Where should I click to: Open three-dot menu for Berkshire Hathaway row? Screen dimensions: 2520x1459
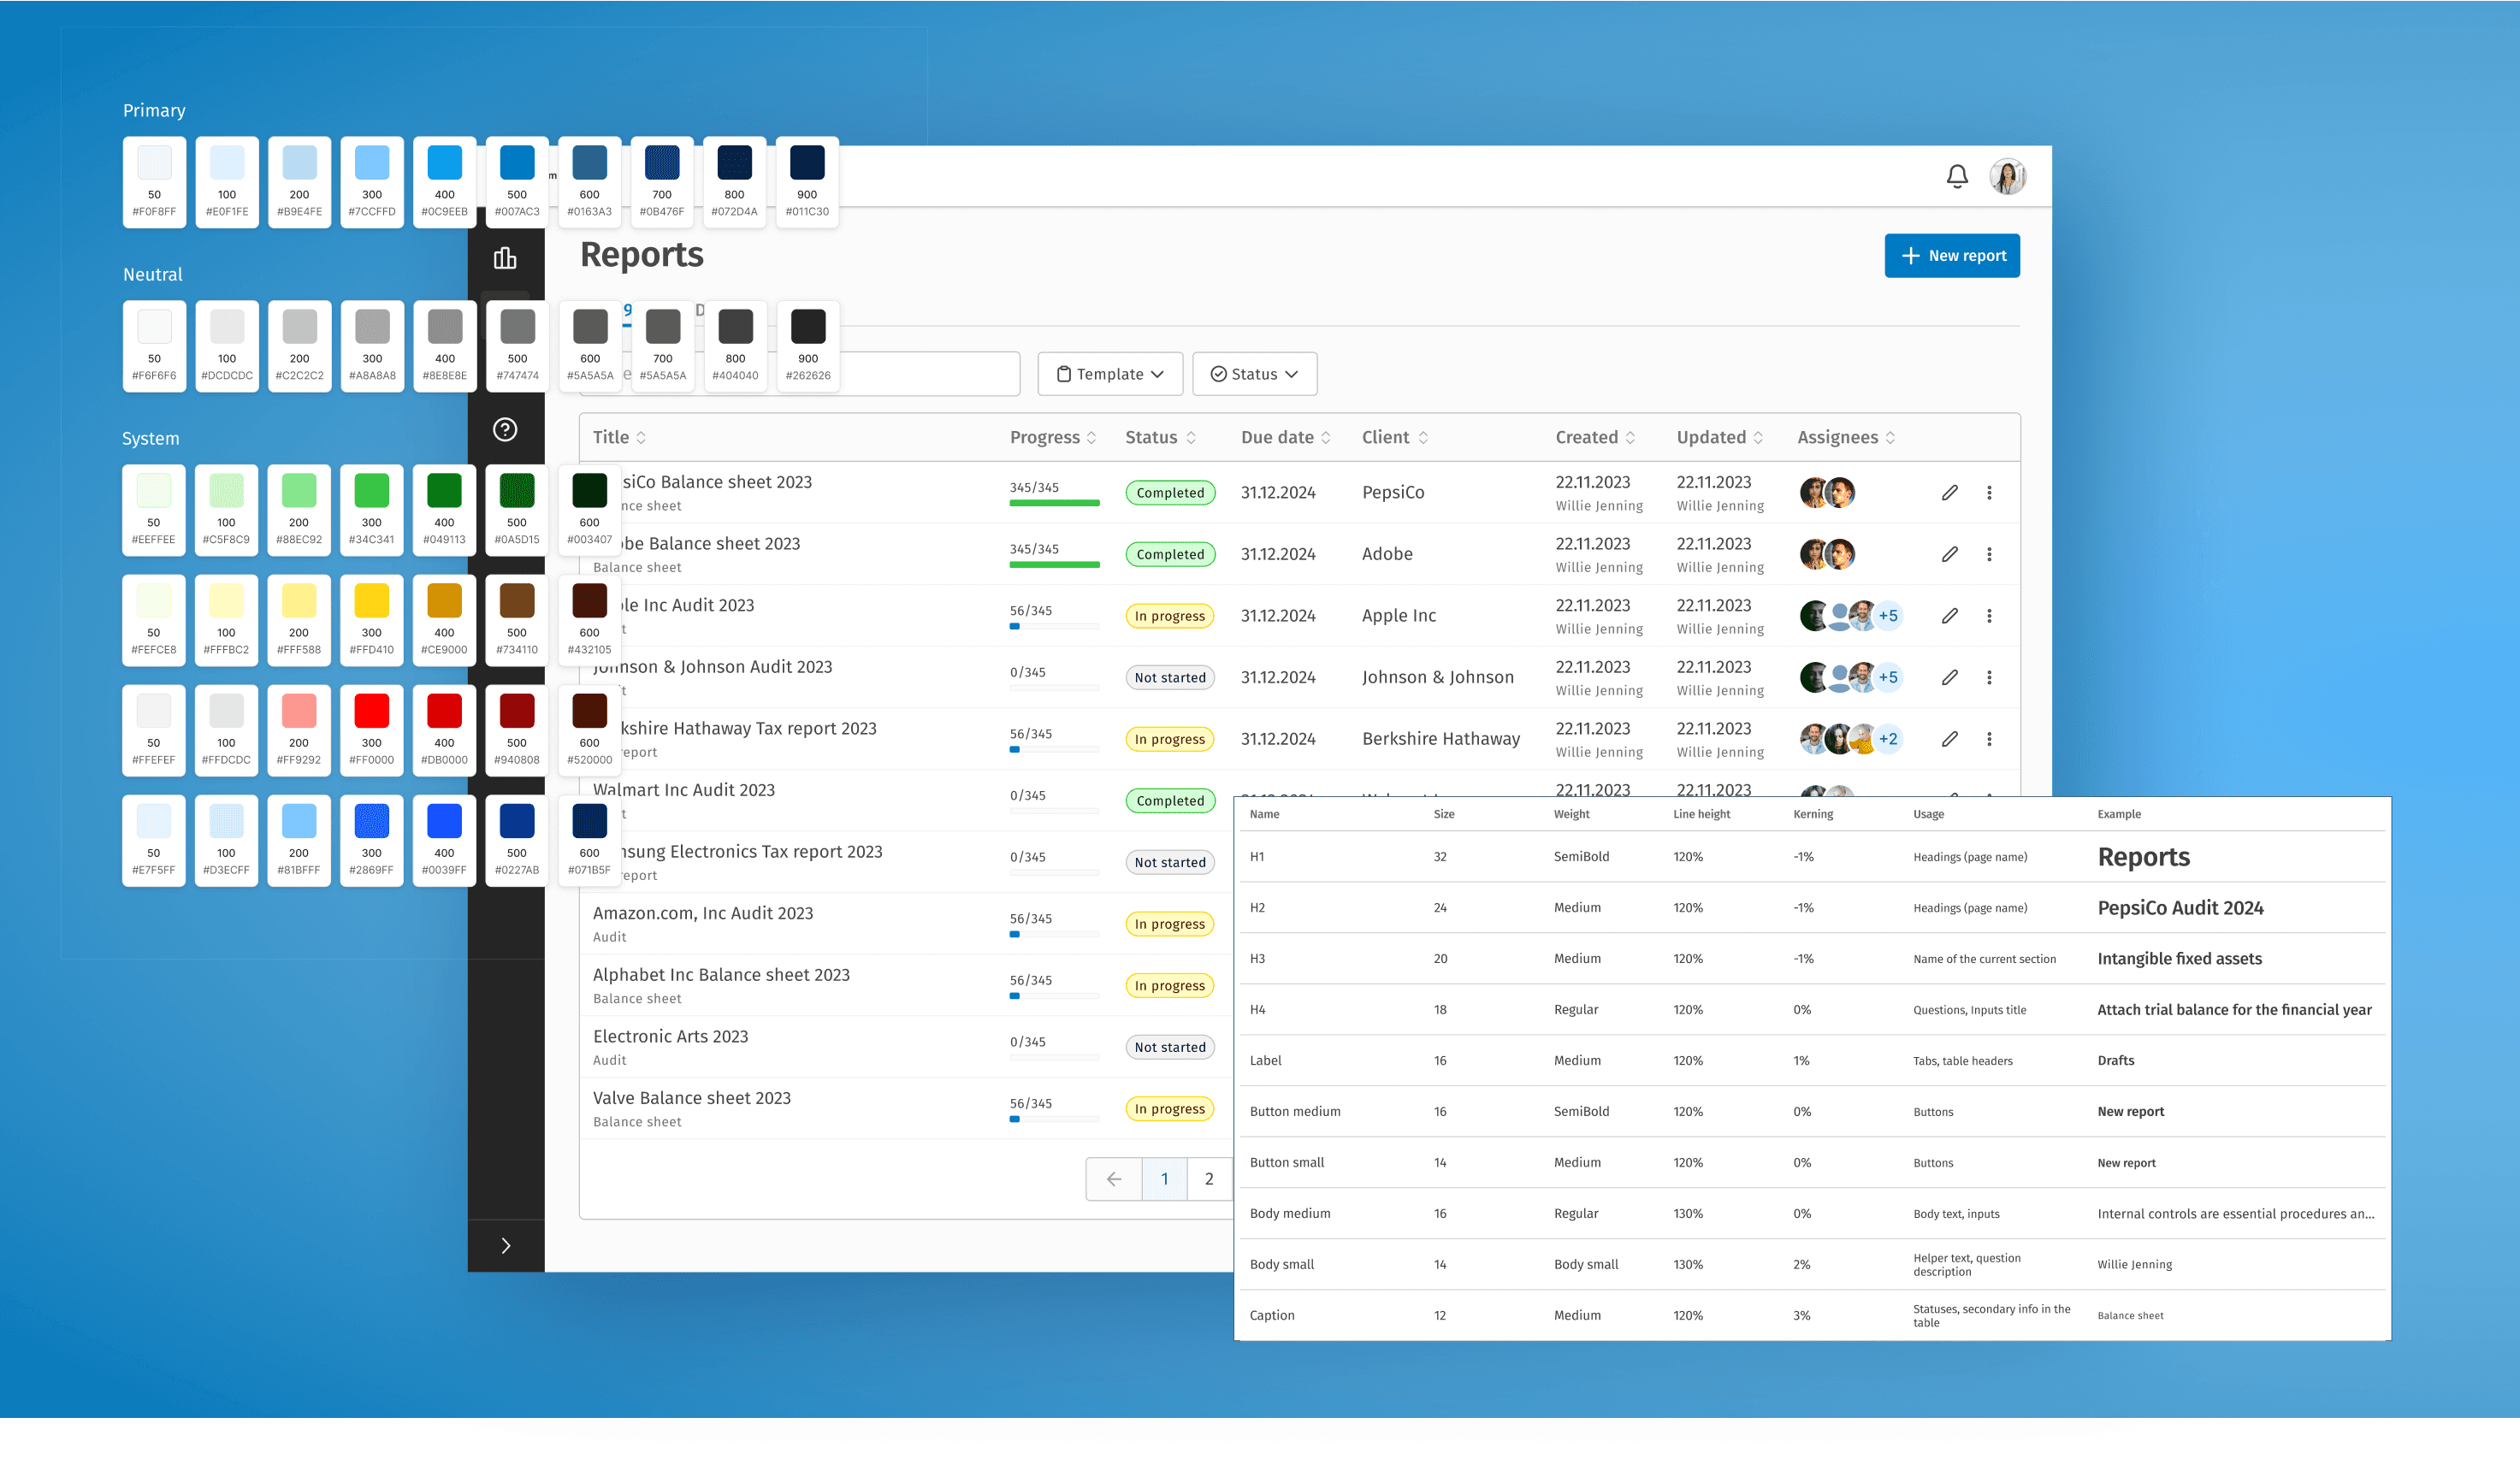1989,739
